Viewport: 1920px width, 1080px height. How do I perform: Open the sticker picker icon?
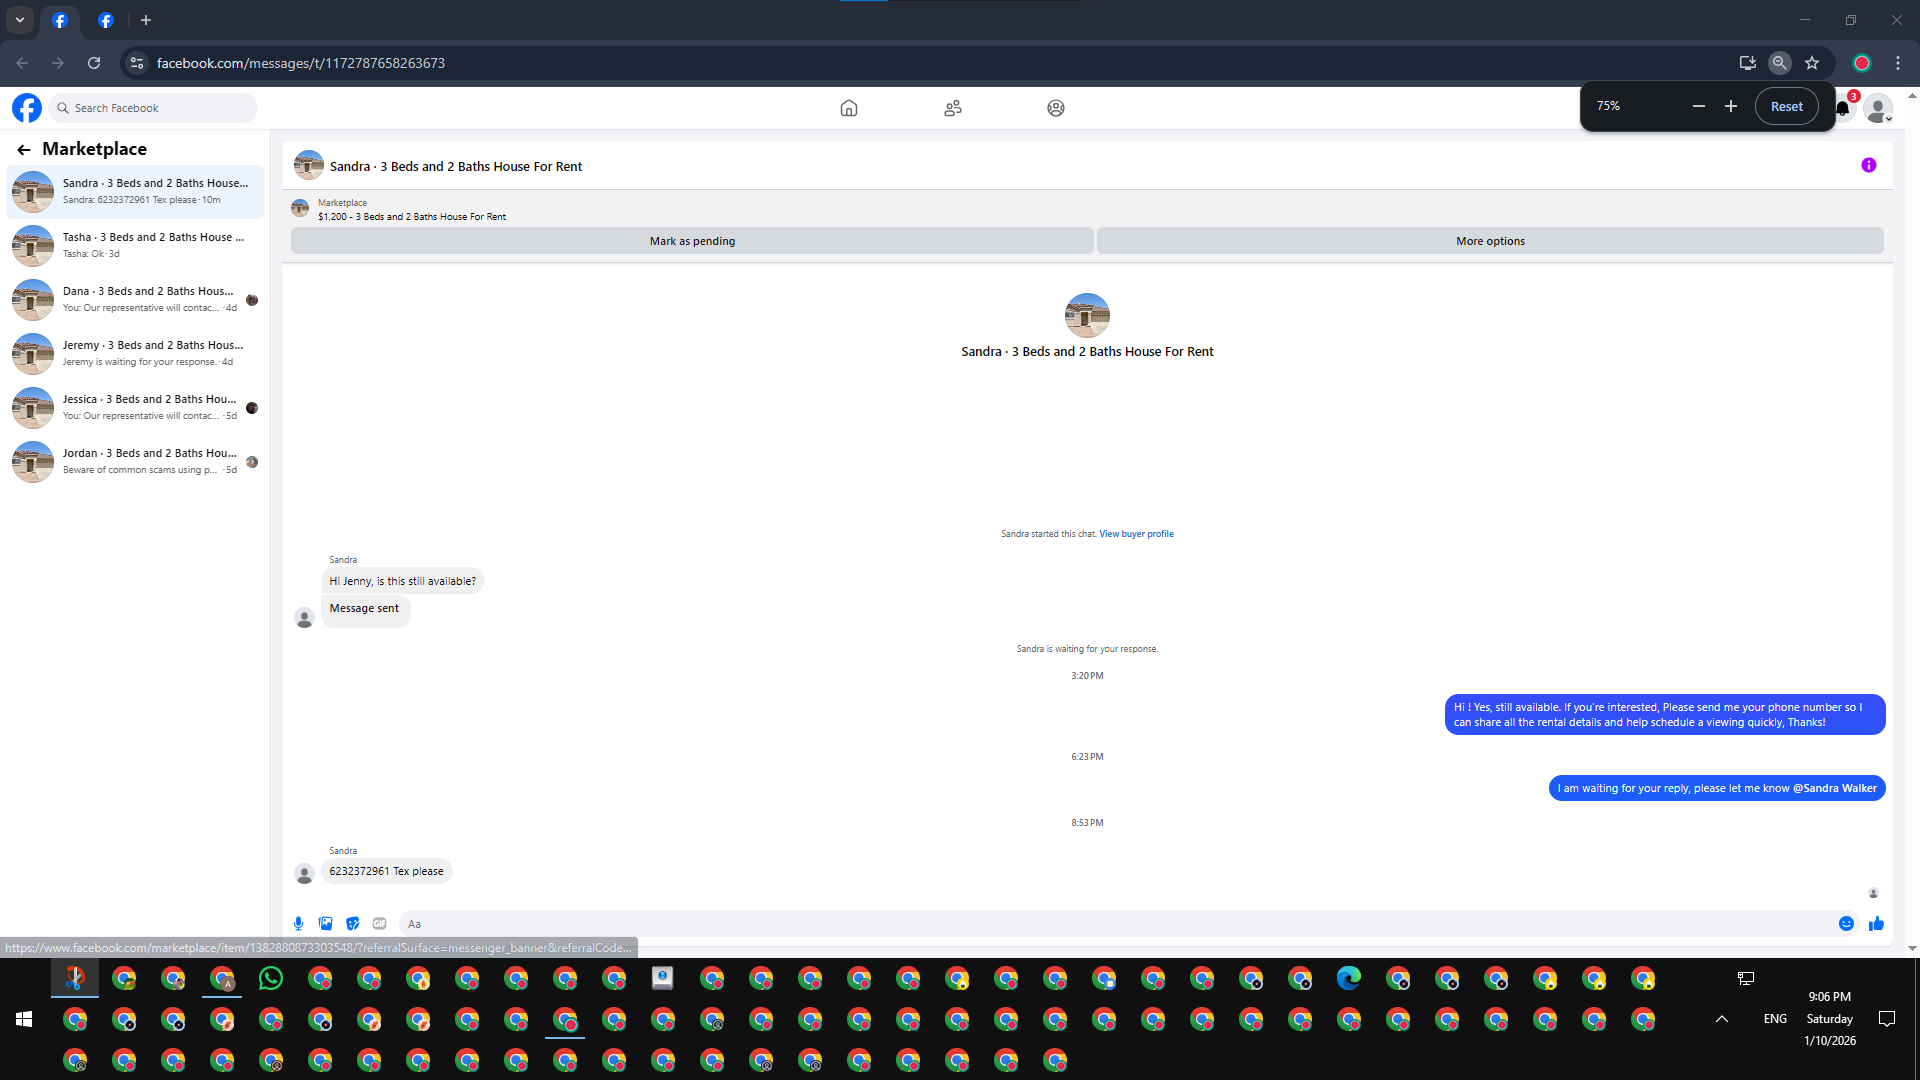(x=352, y=924)
